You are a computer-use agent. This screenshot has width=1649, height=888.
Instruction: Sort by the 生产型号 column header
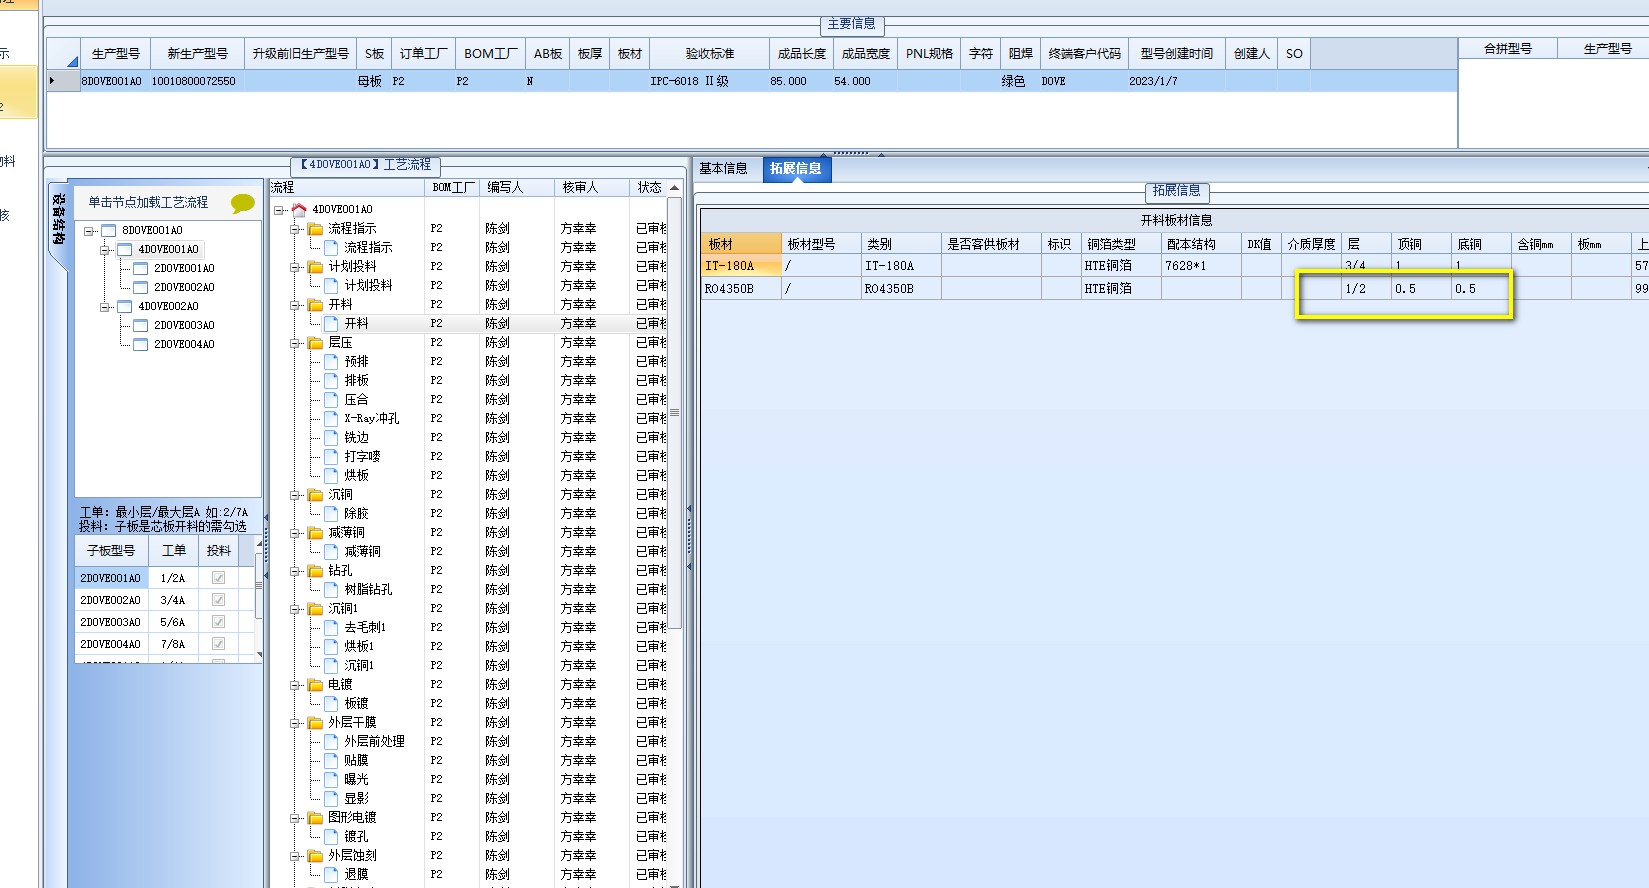pyautogui.click(x=115, y=54)
